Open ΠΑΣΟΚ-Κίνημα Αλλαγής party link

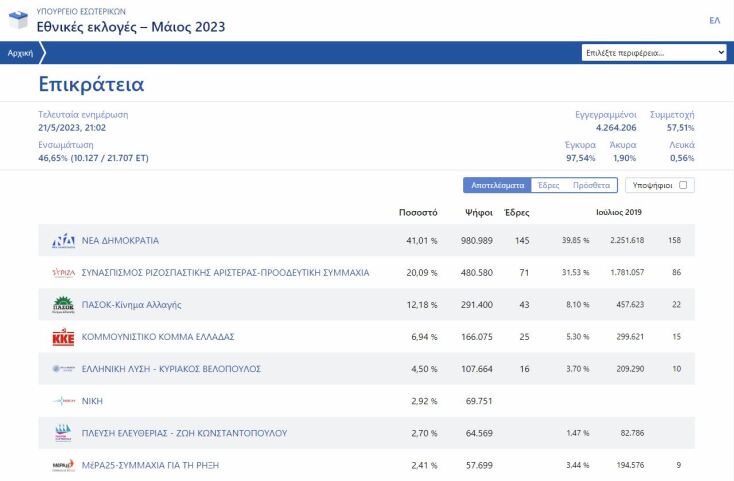point(130,305)
